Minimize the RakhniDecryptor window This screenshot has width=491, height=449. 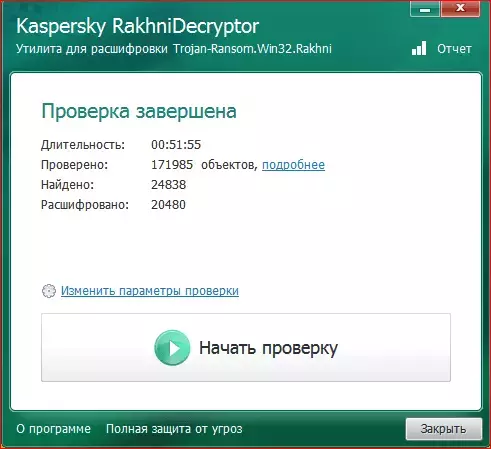pos(425,9)
